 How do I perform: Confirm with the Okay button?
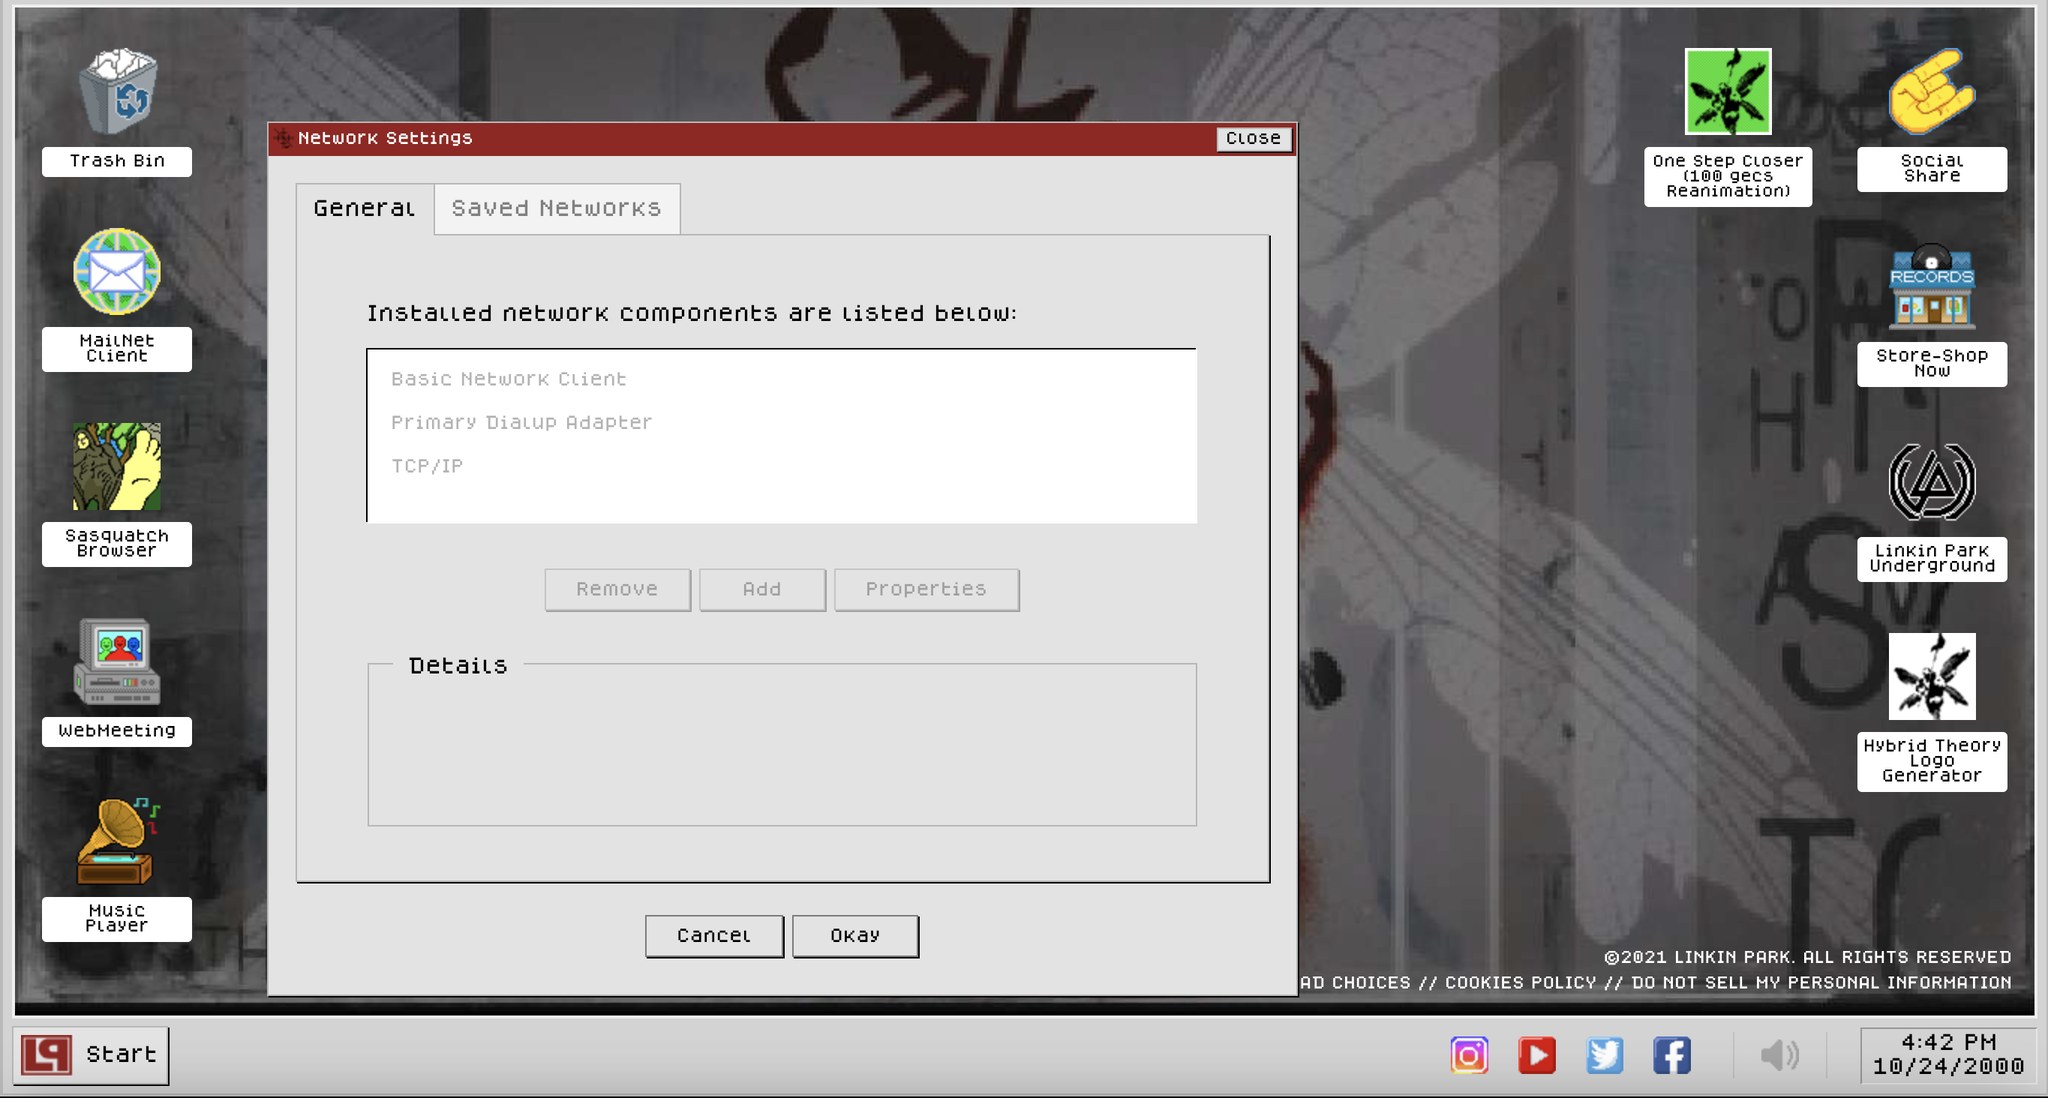click(855, 936)
